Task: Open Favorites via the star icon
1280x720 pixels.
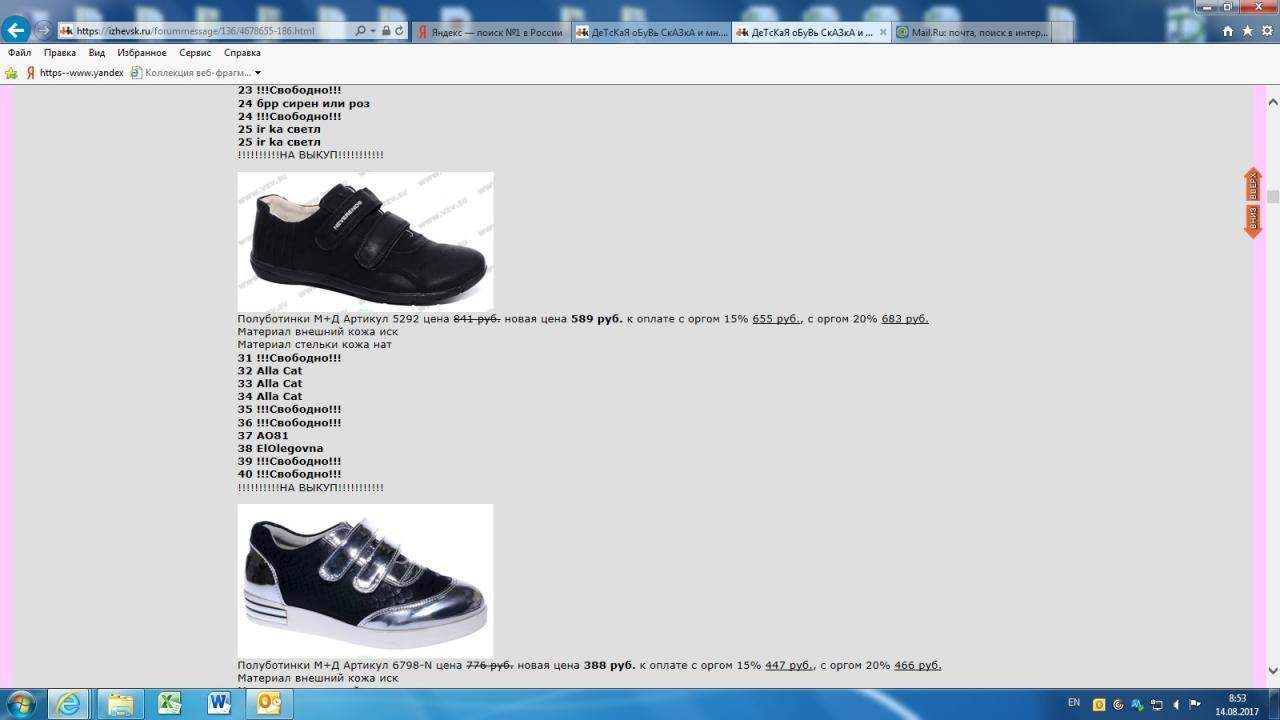Action: (x=1247, y=31)
